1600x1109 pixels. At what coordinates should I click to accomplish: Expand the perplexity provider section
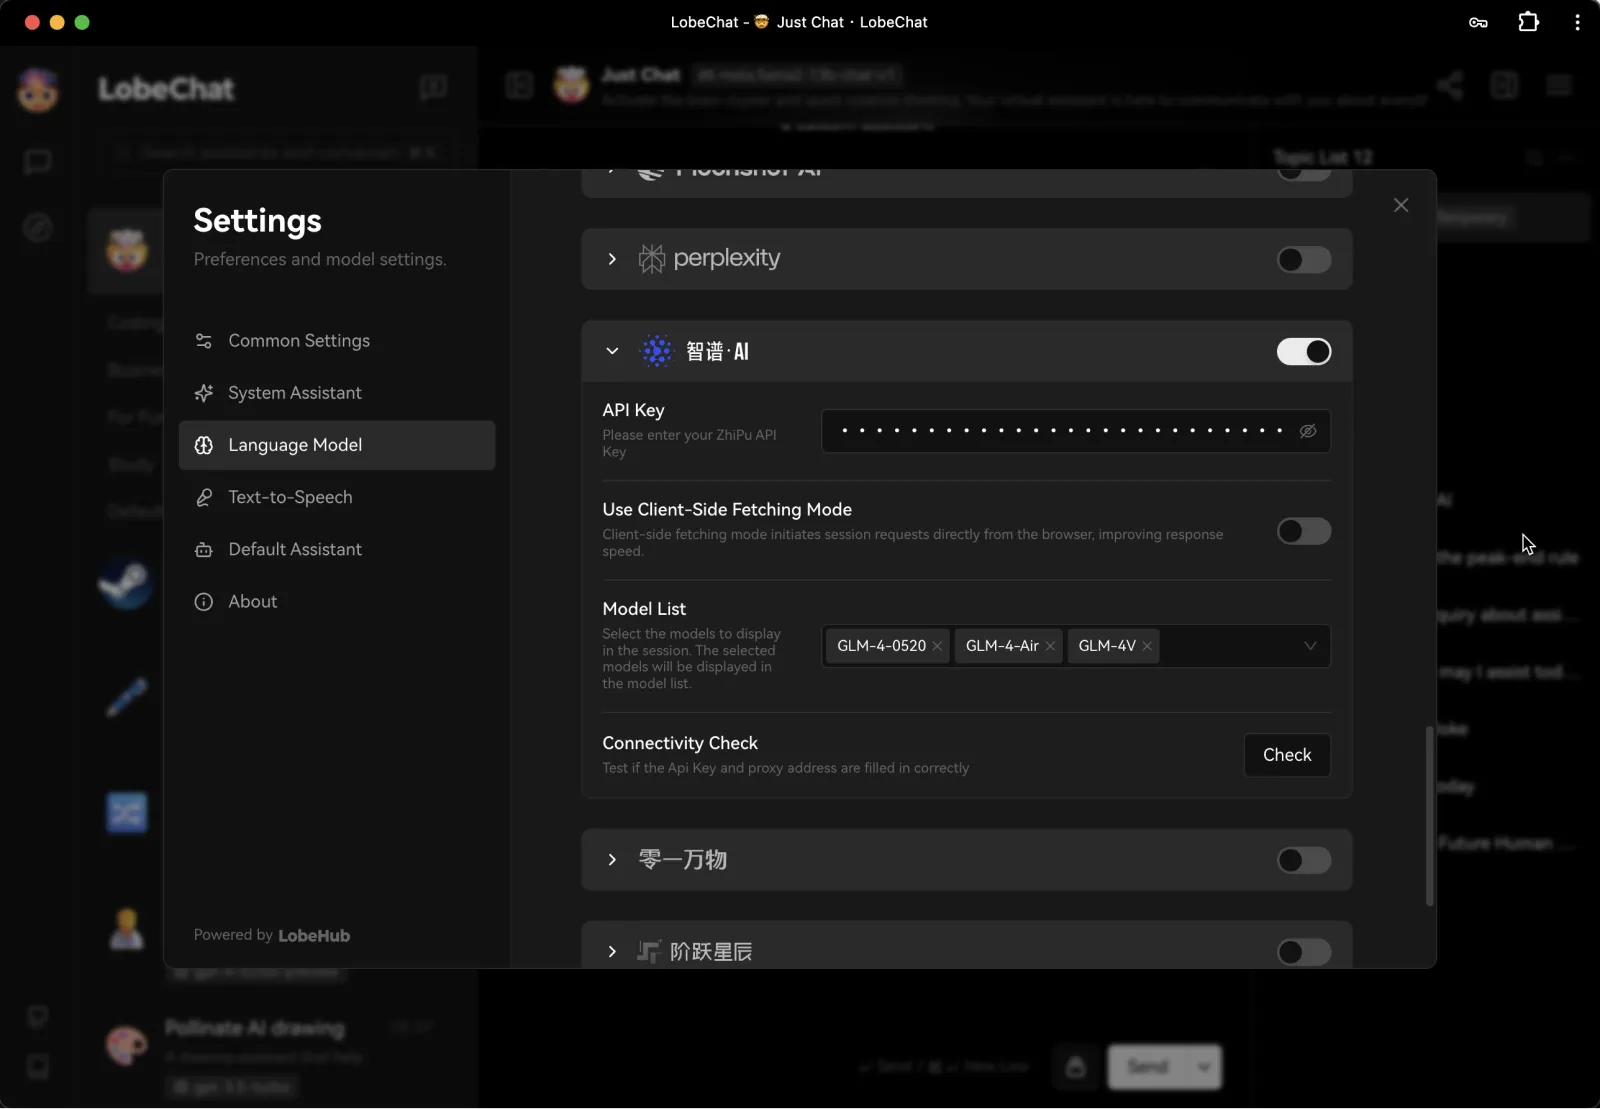coord(612,259)
